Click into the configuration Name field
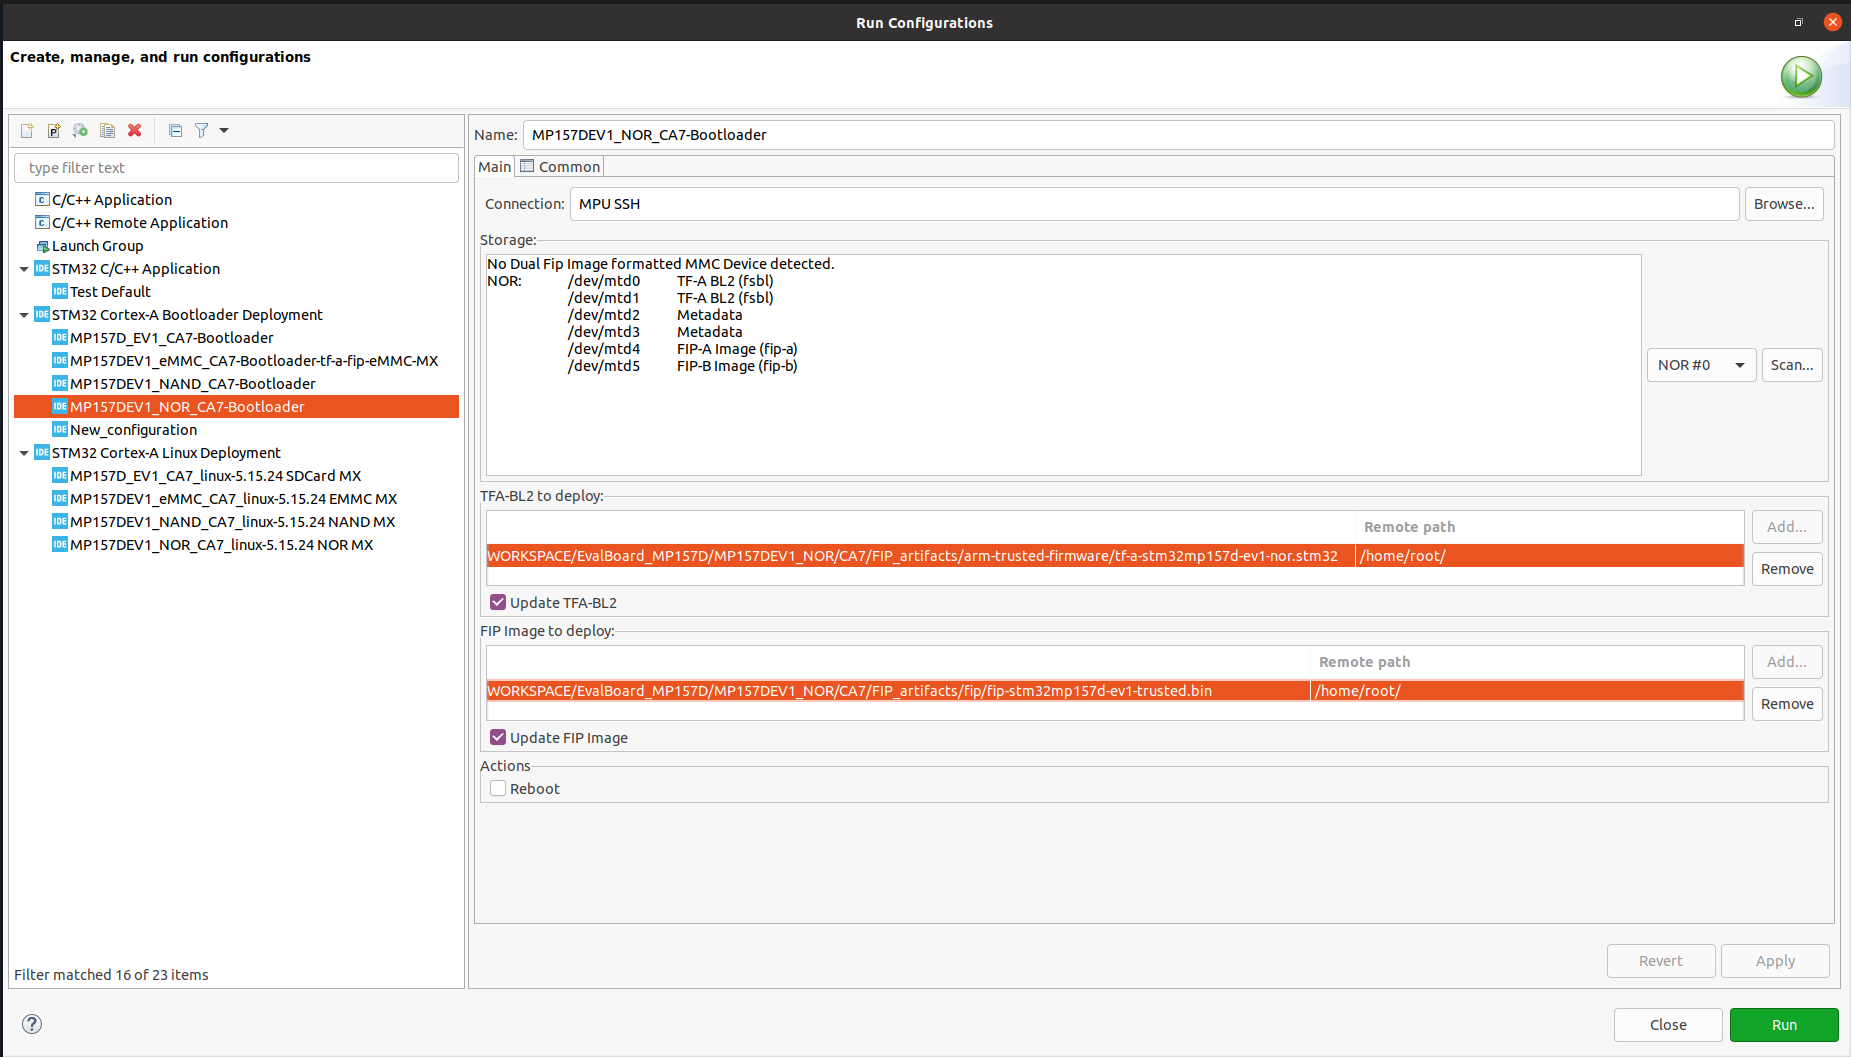1851x1057 pixels. click(x=1178, y=135)
